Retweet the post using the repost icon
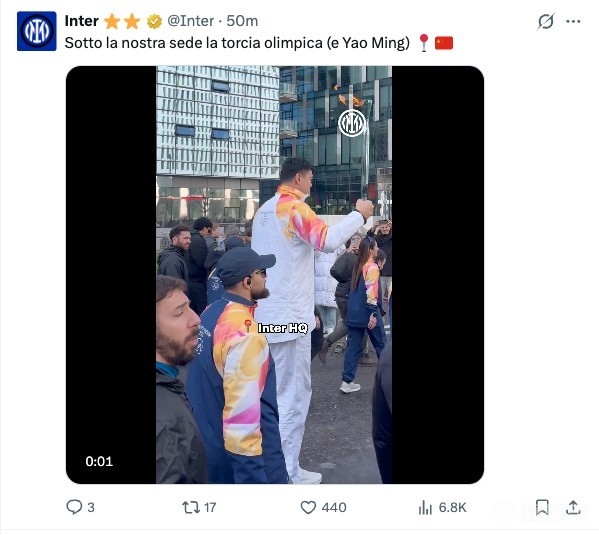This screenshot has height=535, width=599. coord(191,507)
